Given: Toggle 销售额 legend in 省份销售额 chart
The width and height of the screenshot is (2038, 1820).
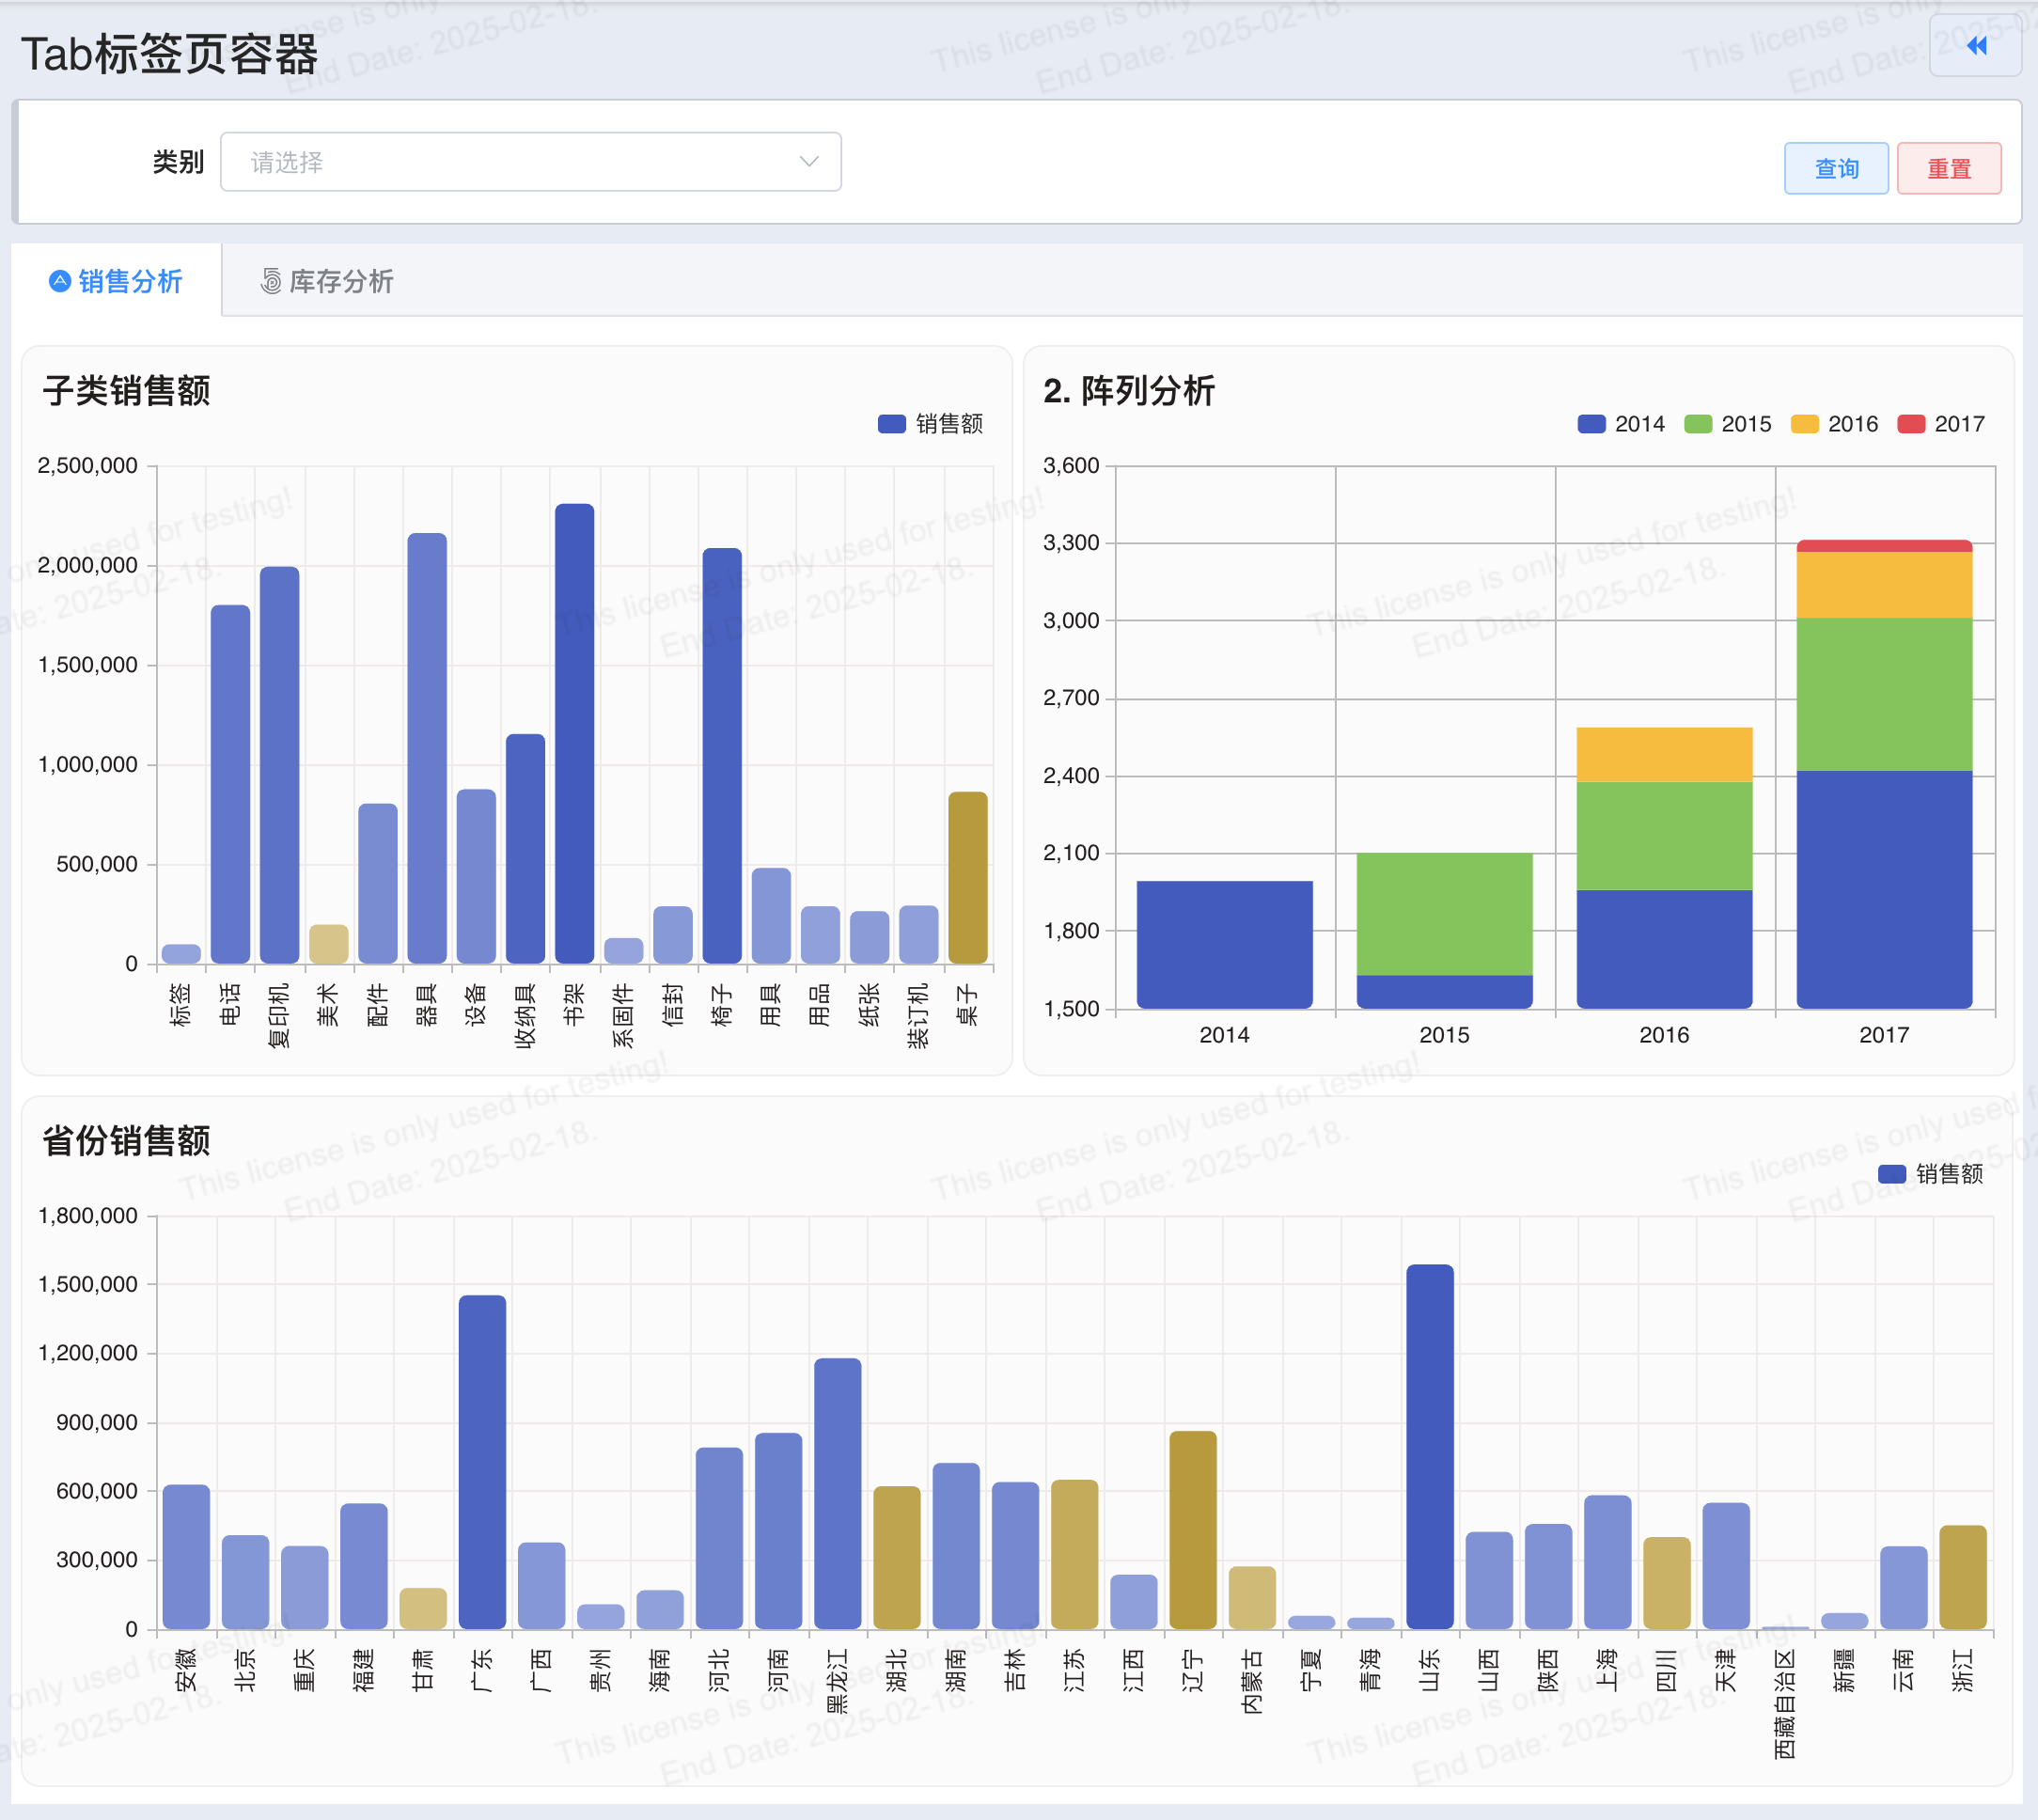Looking at the screenshot, I should [1930, 1174].
